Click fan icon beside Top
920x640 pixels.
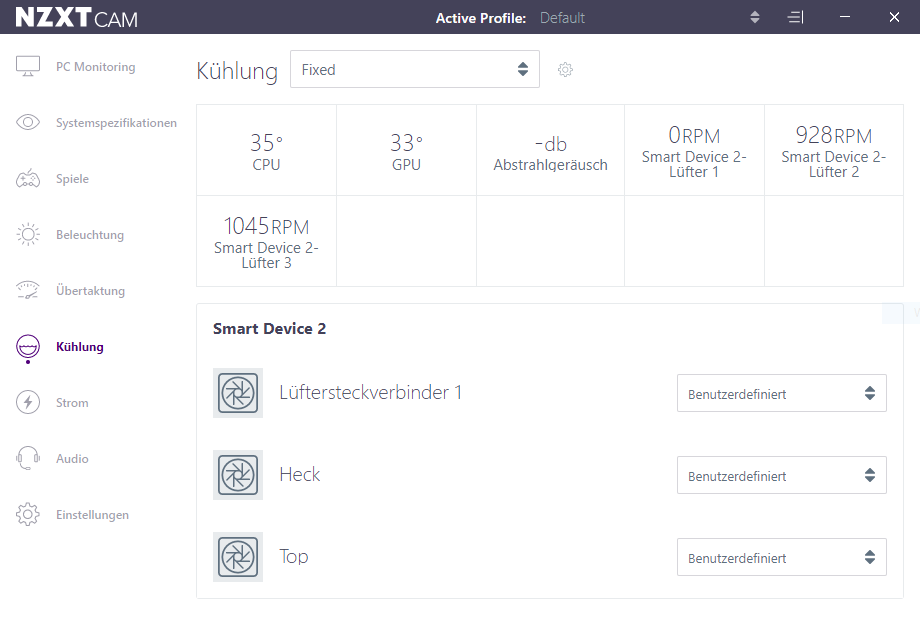pos(238,557)
